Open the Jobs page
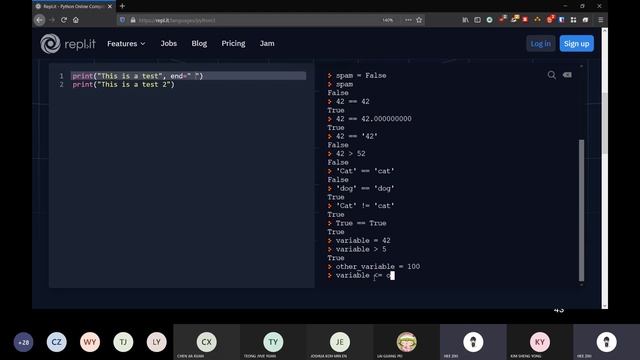The height and width of the screenshot is (360, 640). pyautogui.click(x=169, y=43)
